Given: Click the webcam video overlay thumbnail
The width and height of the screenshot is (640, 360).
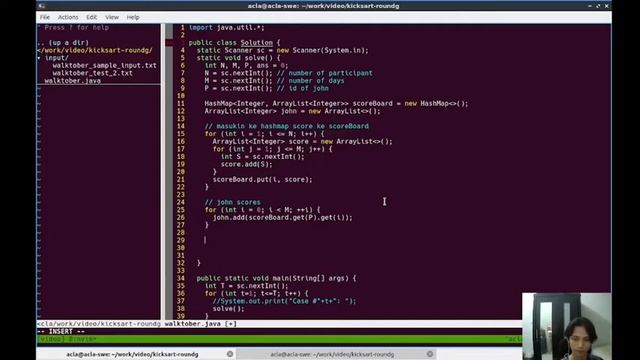Looking at the screenshot, I should pos(567,326).
